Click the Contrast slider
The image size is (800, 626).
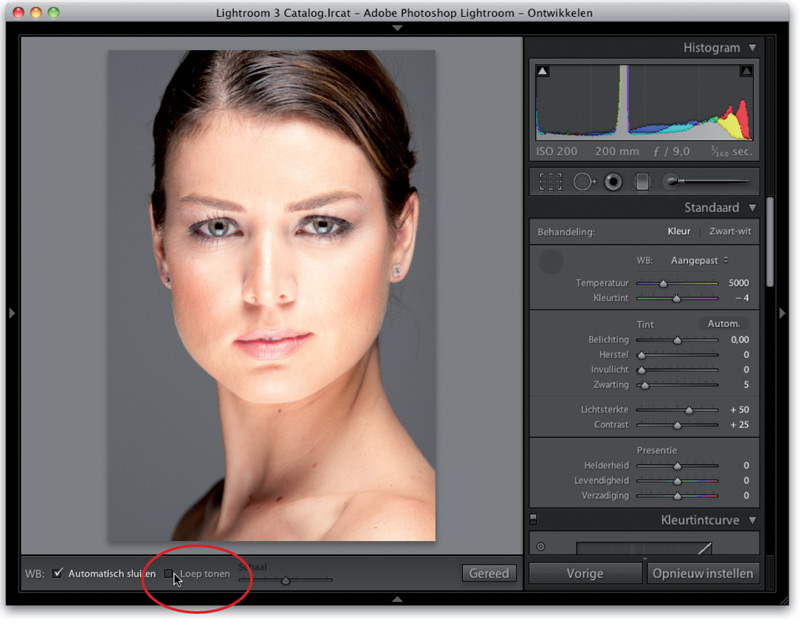point(677,425)
